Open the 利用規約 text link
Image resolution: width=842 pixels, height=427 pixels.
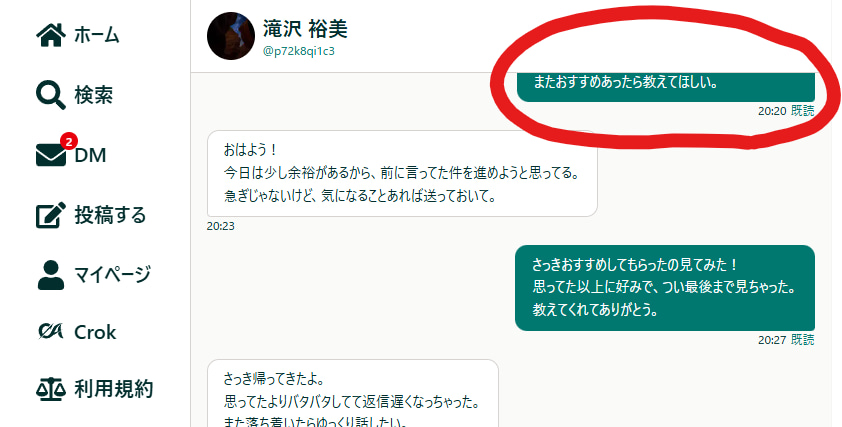click(x=114, y=389)
